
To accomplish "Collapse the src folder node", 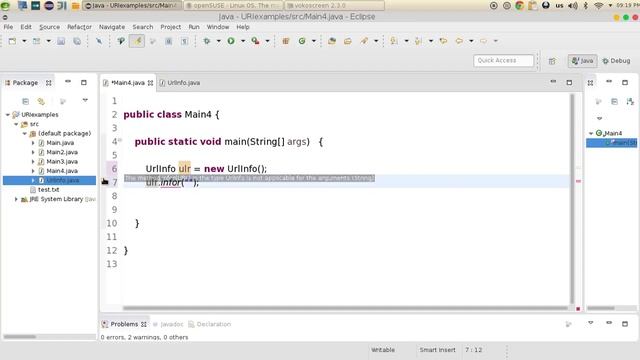I will tap(16, 124).
